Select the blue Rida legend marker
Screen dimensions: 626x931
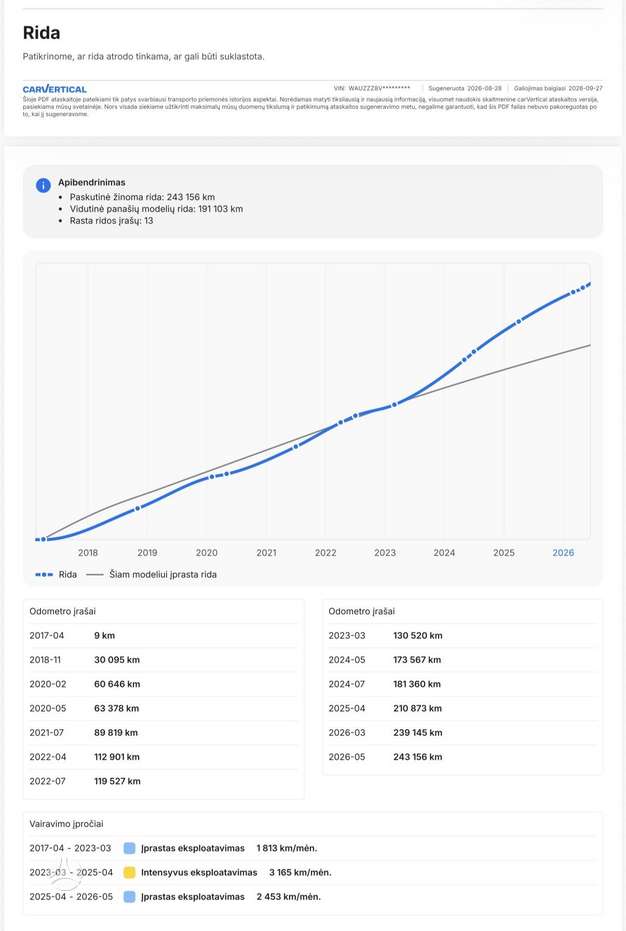click(44, 575)
